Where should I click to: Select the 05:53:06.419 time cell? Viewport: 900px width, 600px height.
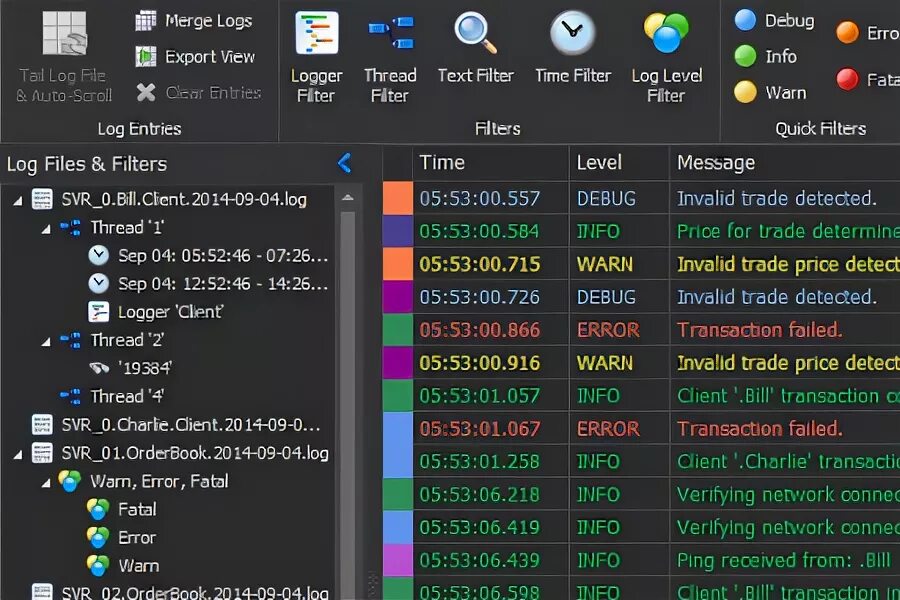pyautogui.click(x=491, y=527)
